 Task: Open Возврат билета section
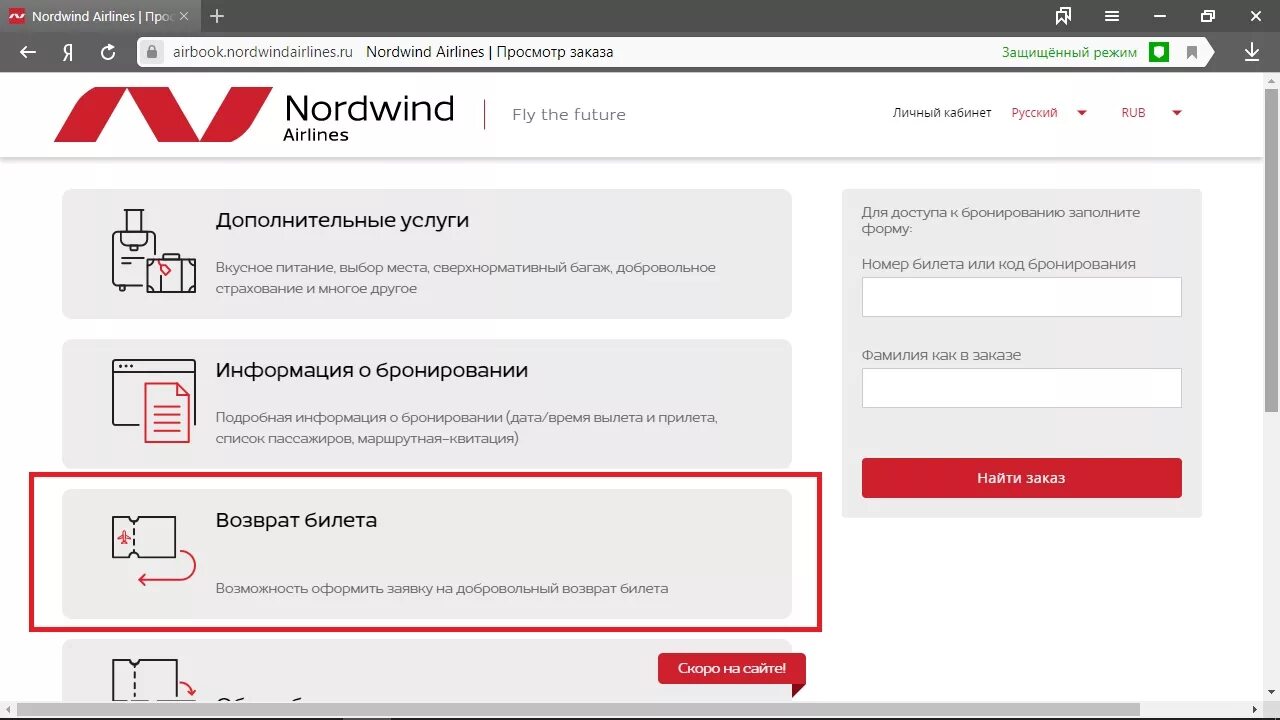click(x=427, y=554)
